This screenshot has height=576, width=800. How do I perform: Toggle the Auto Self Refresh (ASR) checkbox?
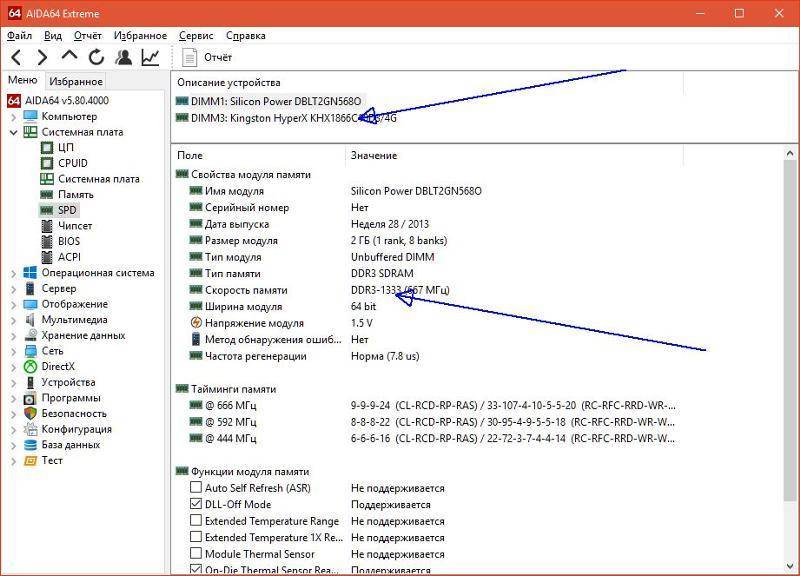pos(196,487)
